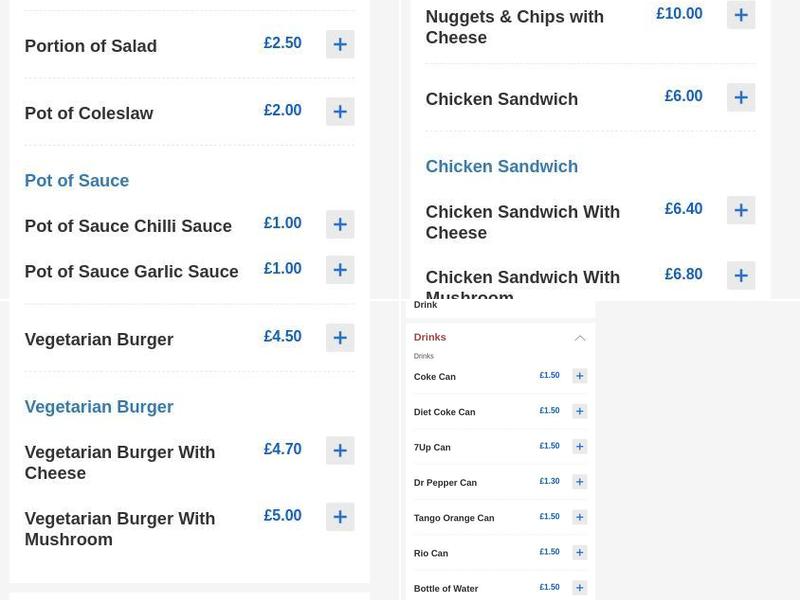Open the Pot of Sauce category heading
Screen dimensions: 800x600
[76, 180]
